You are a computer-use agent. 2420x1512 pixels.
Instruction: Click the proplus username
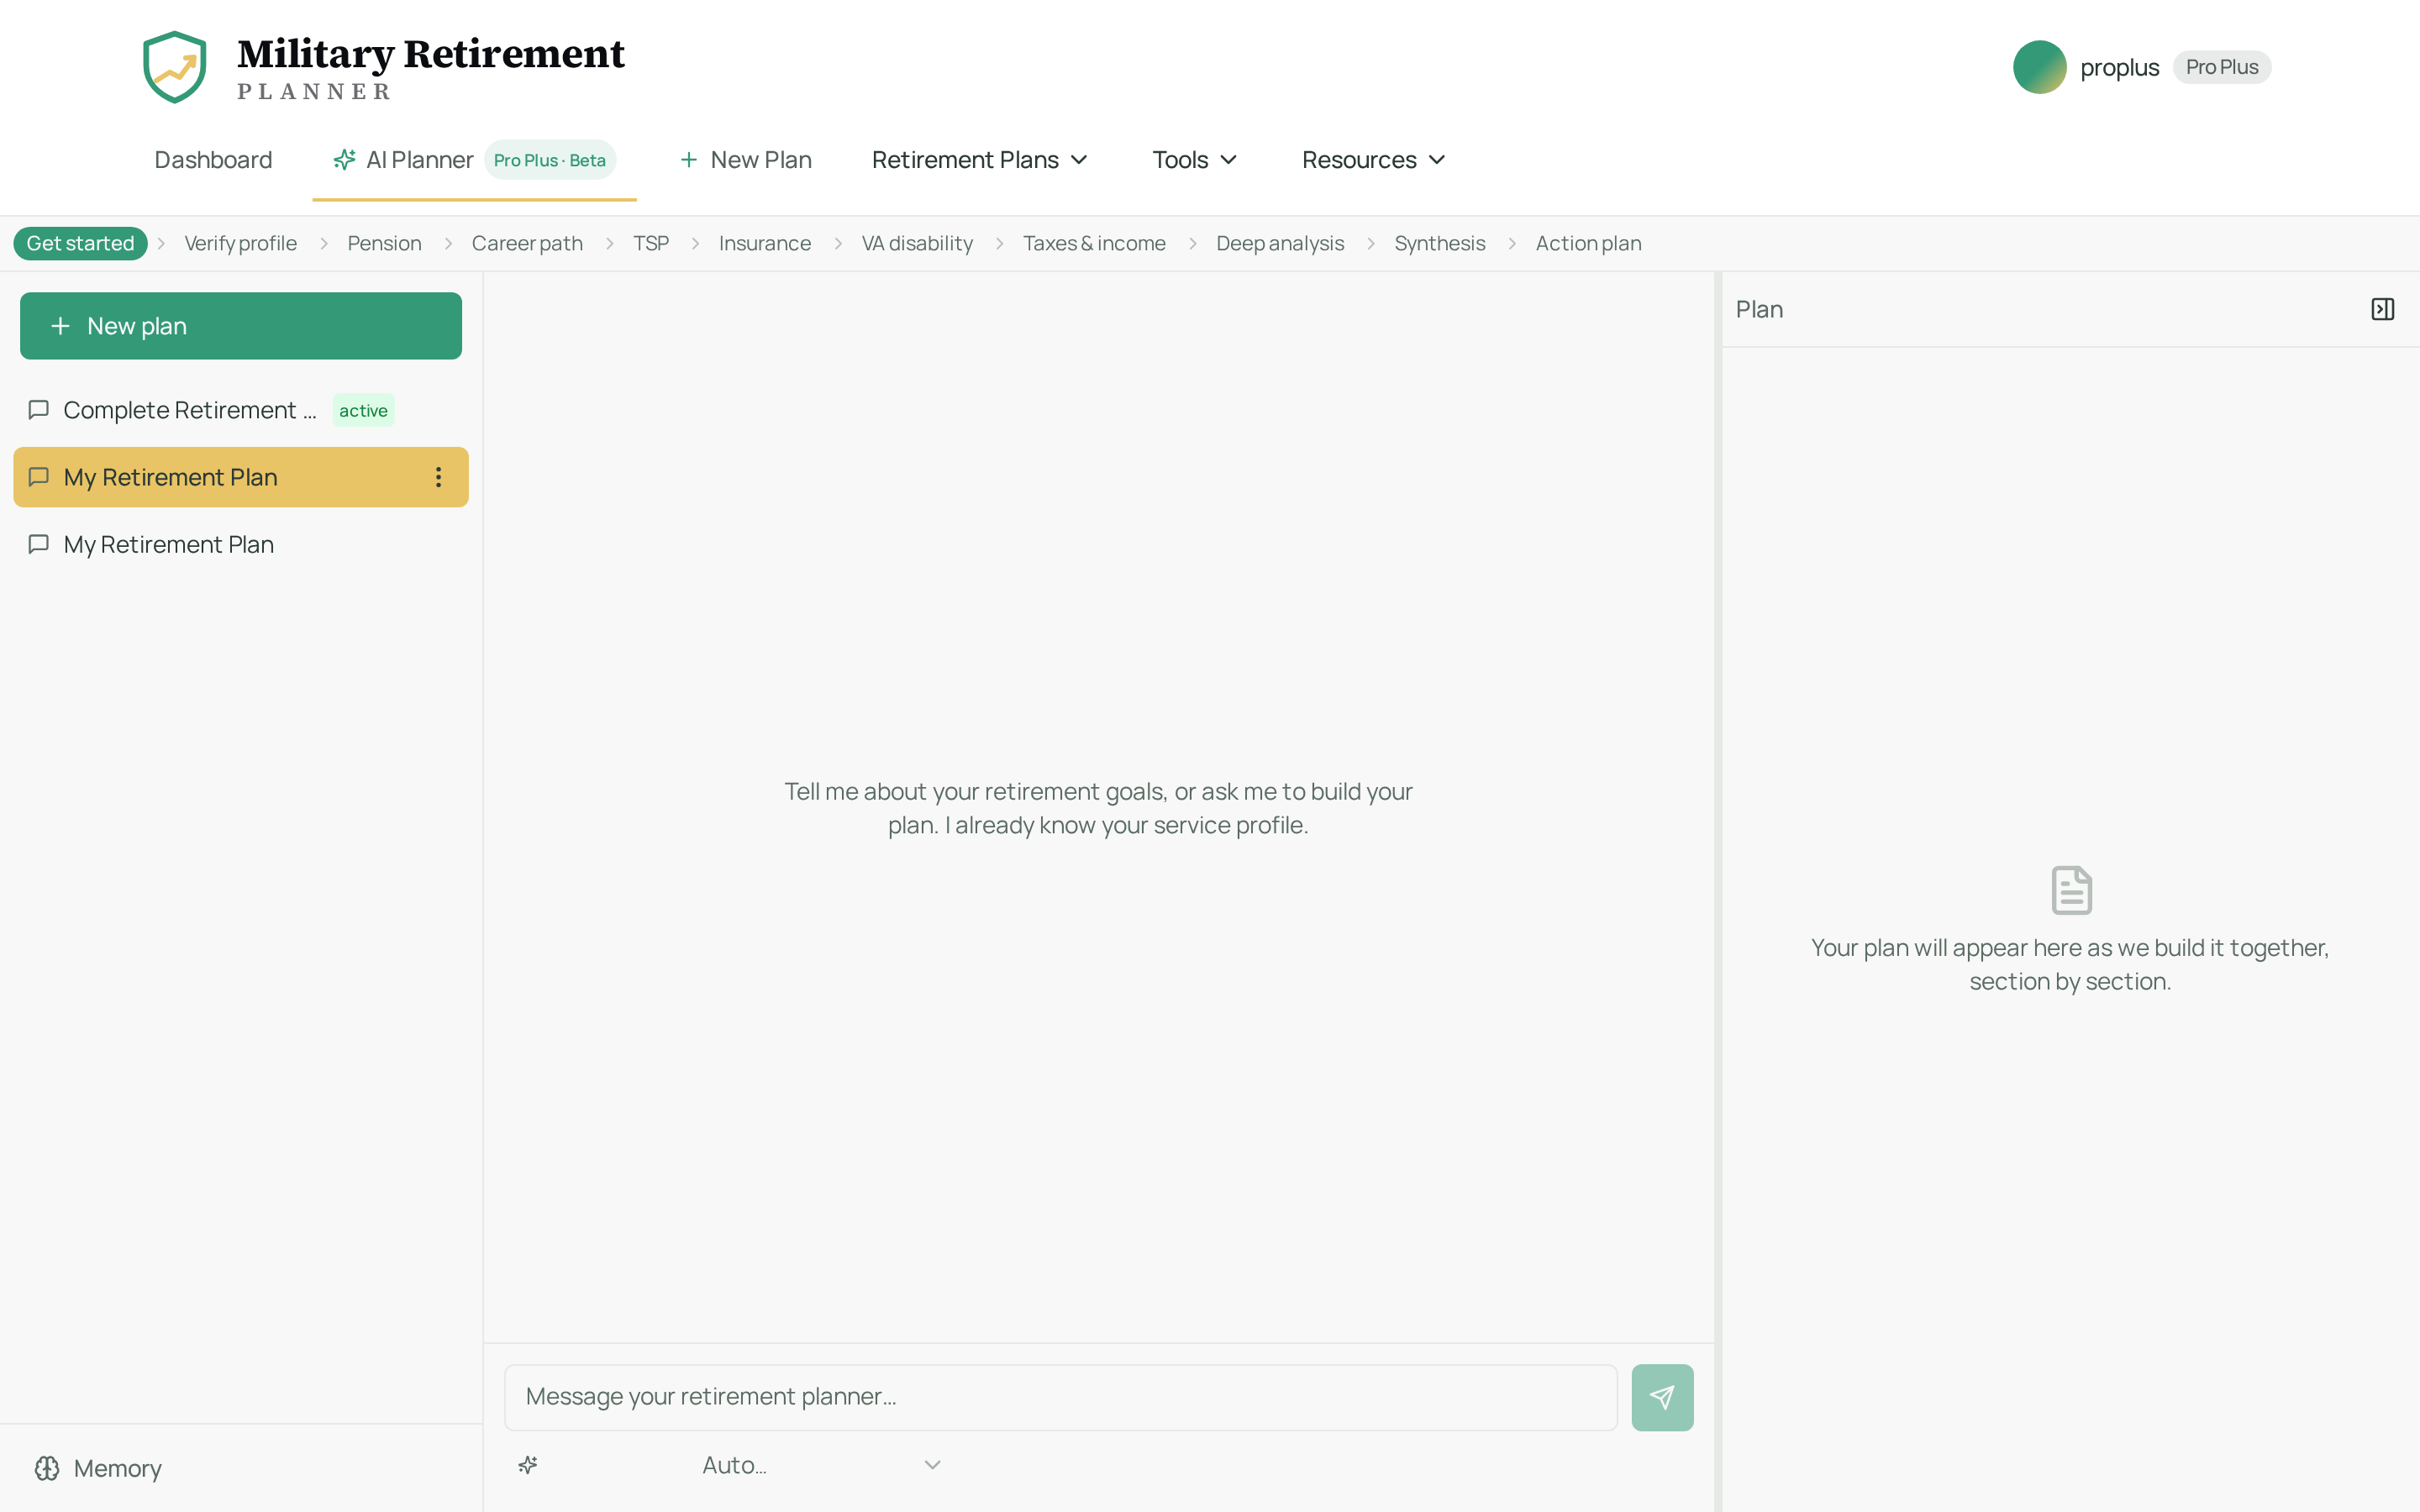[2119, 67]
